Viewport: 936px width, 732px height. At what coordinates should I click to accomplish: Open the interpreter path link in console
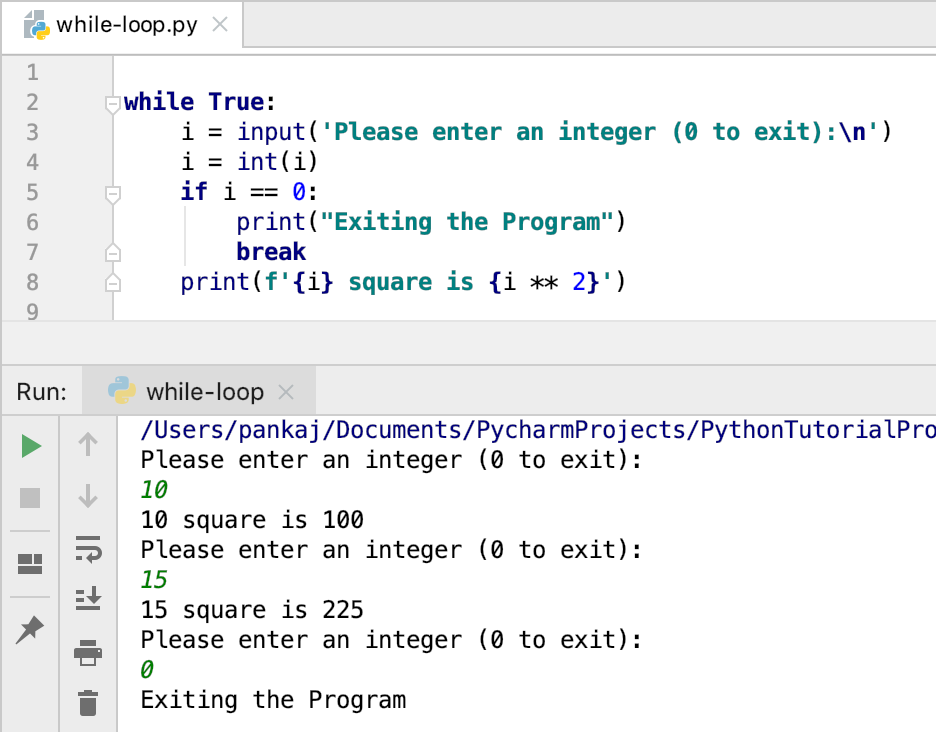pos(537,430)
